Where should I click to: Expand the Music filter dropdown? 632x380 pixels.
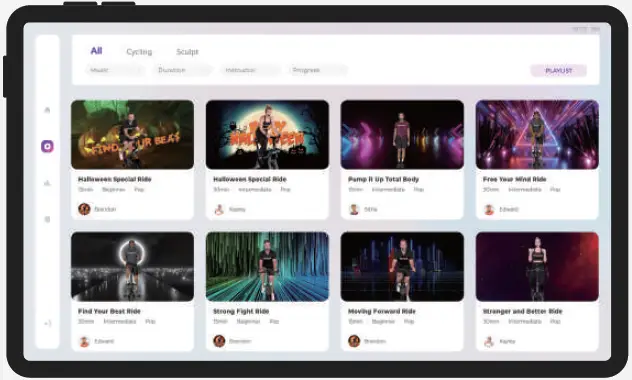[x=115, y=70]
